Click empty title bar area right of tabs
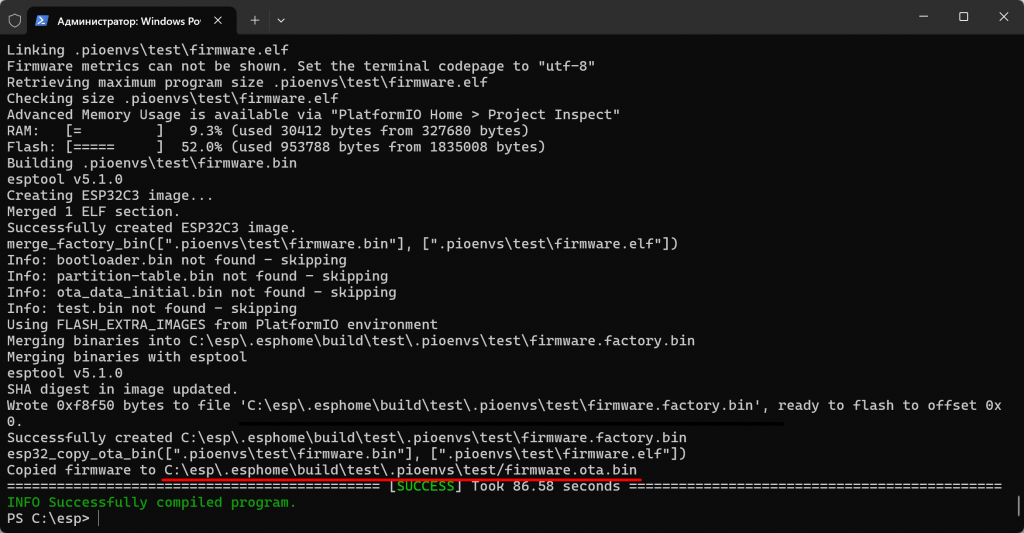The height and width of the screenshot is (533, 1024). pyautogui.click(x=600, y=18)
